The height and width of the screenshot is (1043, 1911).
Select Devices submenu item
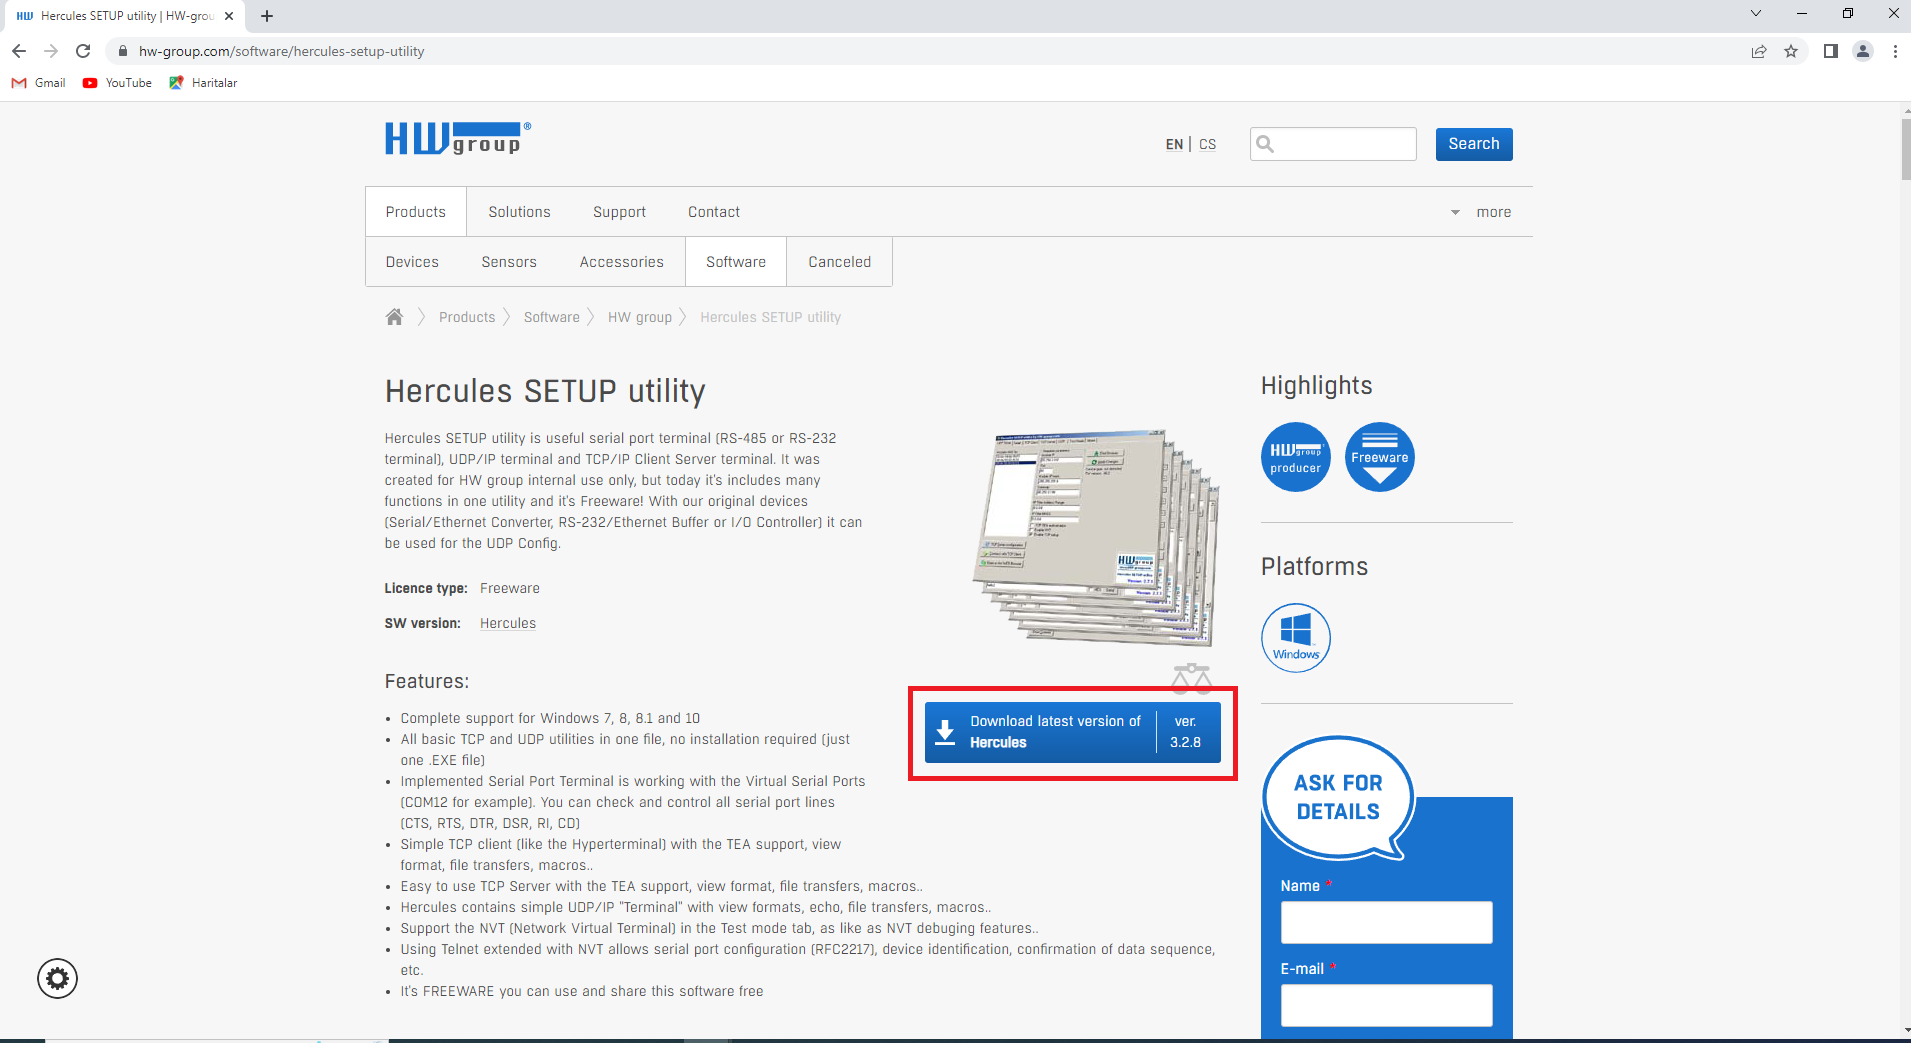[x=412, y=262]
